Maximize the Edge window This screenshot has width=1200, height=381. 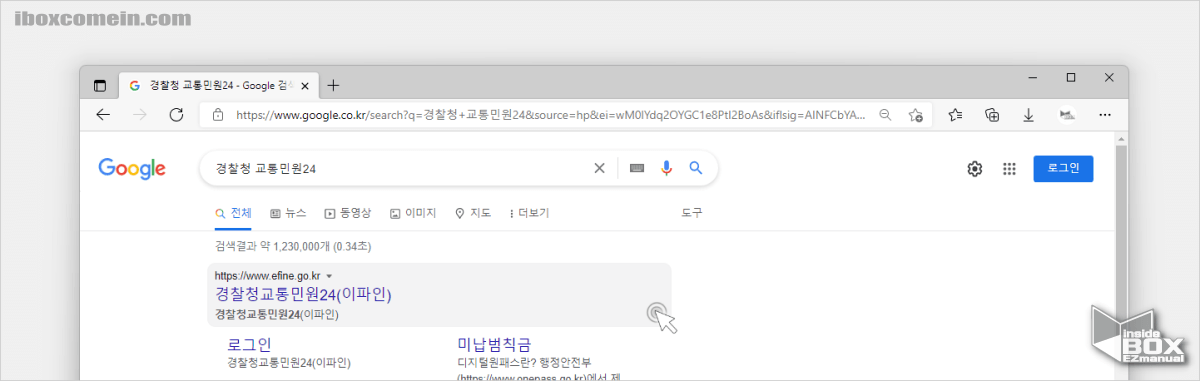(1071, 77)
